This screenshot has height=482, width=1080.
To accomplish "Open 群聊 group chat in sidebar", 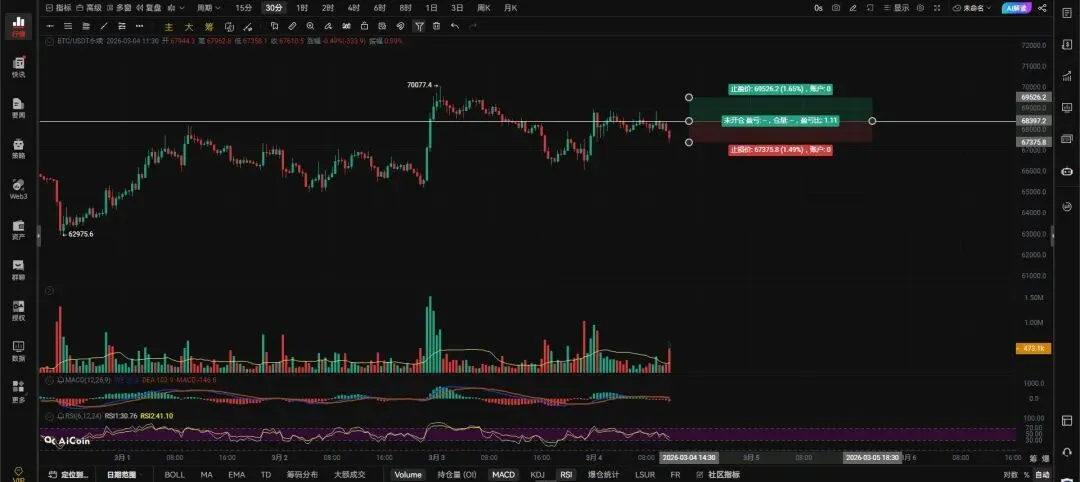I will (18, 270).
